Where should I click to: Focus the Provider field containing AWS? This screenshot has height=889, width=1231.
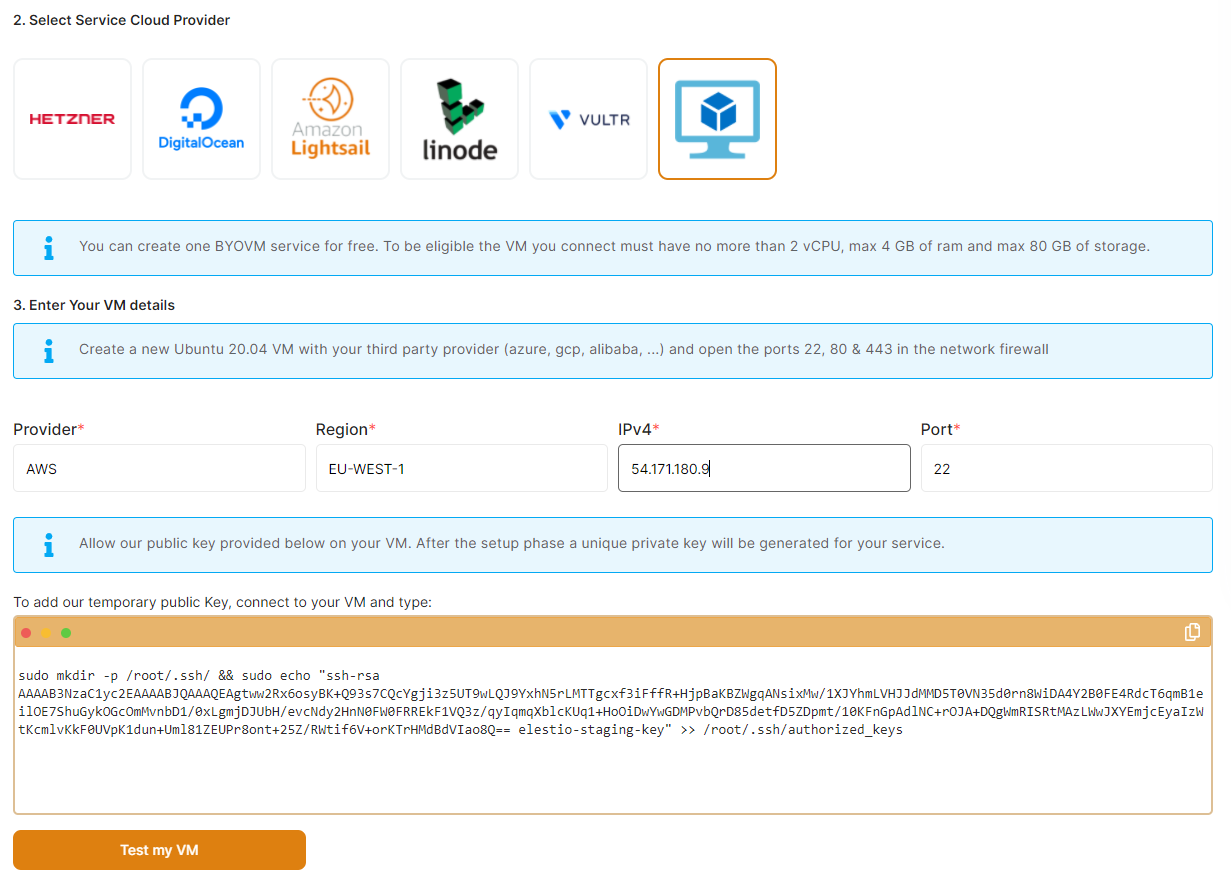(159, 468)
